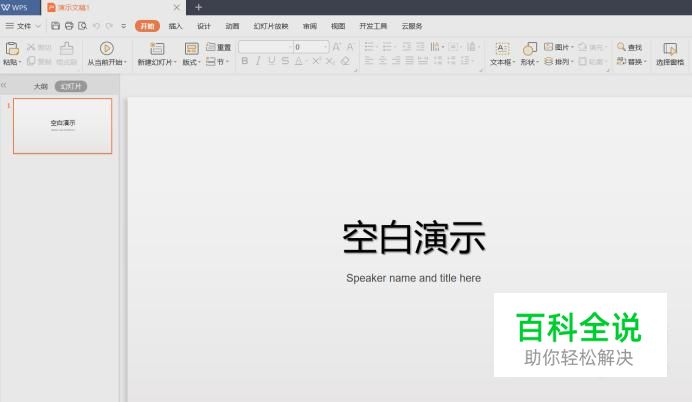
Task: Expand the File (文件) menu chevron
Action: [x=38, y=26]
